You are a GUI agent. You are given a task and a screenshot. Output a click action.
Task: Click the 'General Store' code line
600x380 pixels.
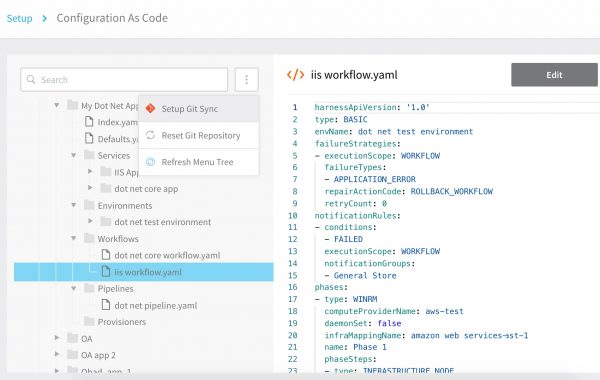tap(360, 276)
